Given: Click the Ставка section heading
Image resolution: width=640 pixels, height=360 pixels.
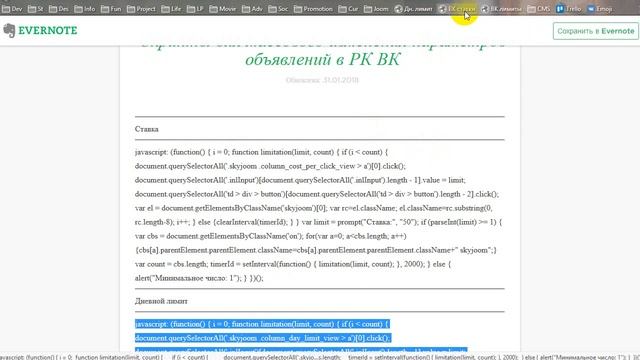Looking at the screenshot, I should (x=147, y=129).
